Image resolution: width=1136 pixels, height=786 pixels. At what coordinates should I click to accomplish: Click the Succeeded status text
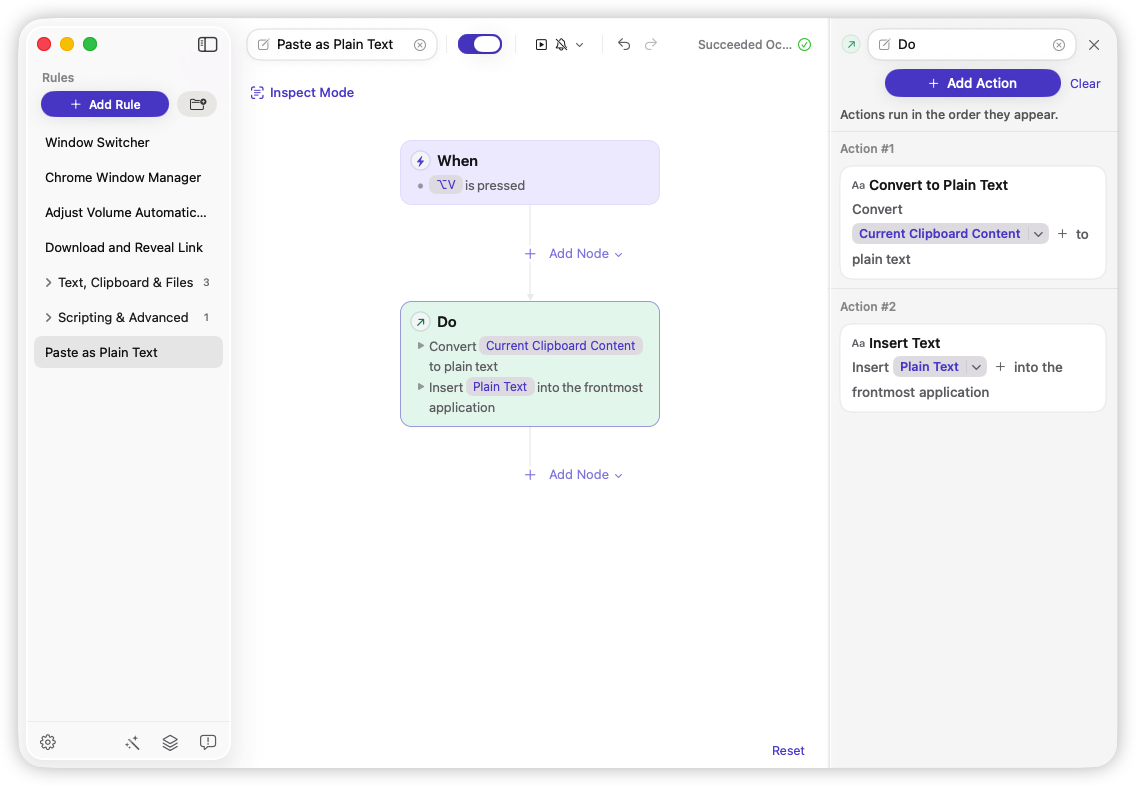tap(744, 45)
